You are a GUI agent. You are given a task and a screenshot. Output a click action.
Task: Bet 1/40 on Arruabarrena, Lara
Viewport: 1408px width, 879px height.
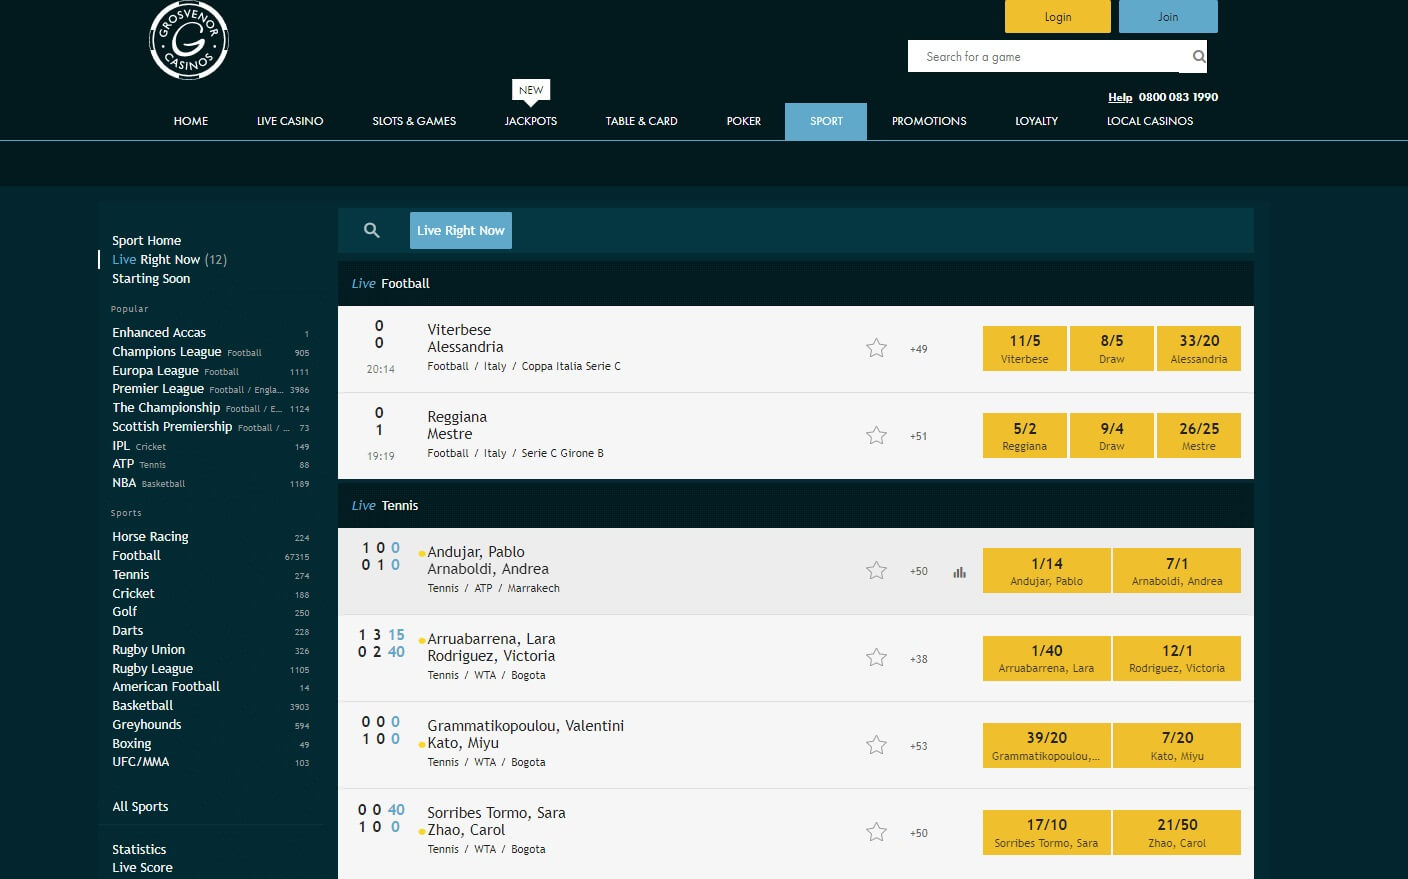tap(1047, 658)
